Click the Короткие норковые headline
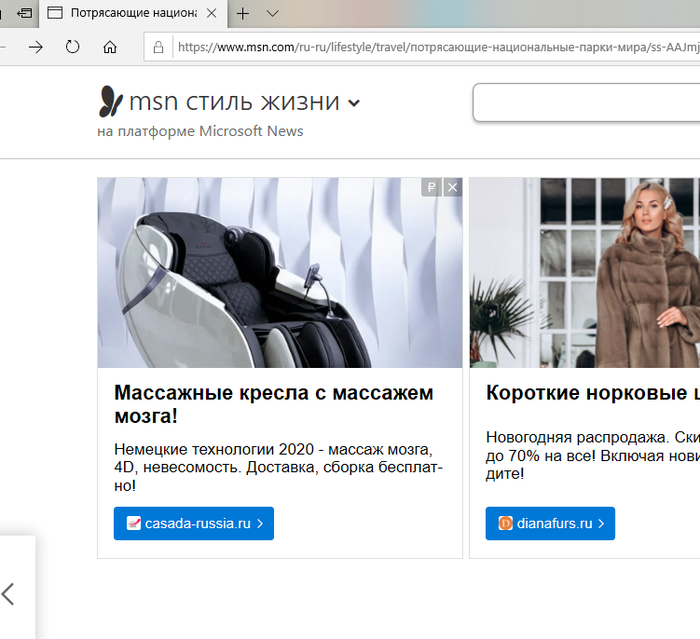Viewport: 700px width, 639px height. click(593, 393)
